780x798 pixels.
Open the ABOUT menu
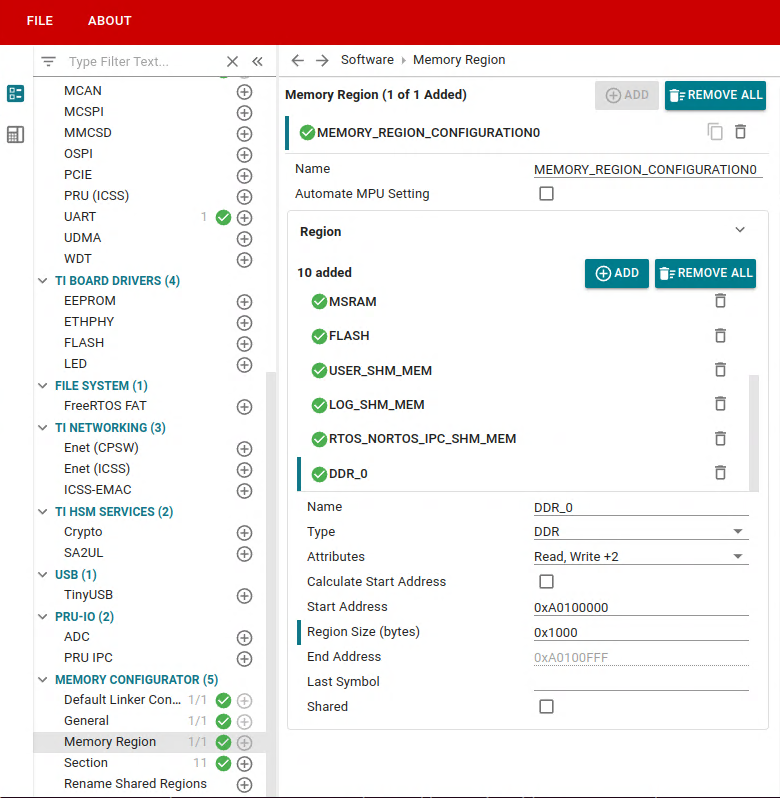(109, 21)
